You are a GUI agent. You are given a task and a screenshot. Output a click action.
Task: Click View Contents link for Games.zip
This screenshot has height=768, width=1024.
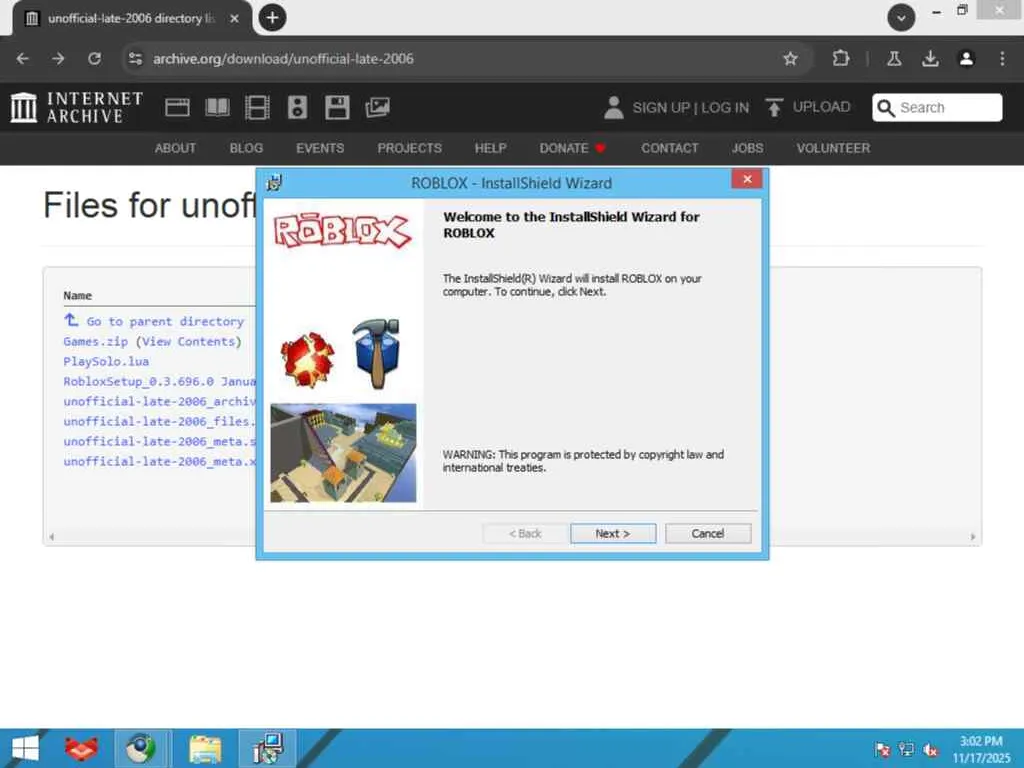tap(190, 342)
